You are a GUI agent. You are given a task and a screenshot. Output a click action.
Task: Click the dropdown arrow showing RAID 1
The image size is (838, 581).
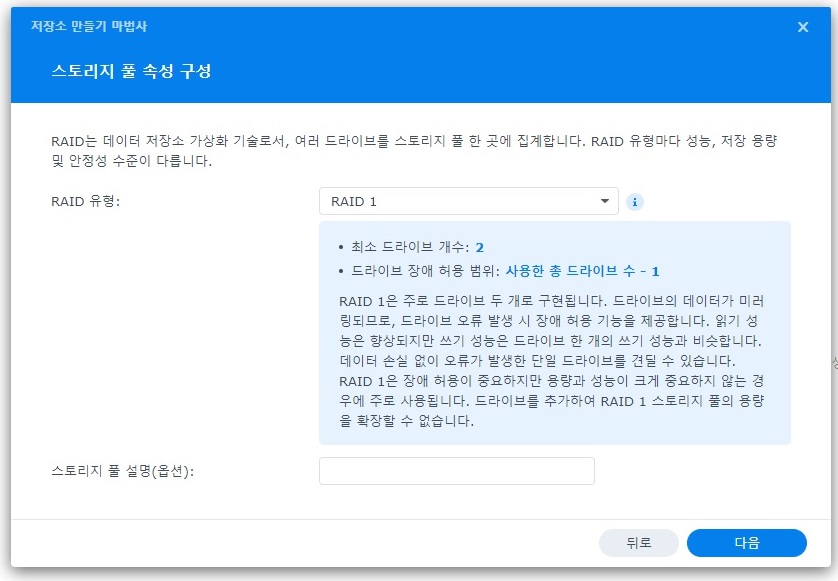(604, 201)
